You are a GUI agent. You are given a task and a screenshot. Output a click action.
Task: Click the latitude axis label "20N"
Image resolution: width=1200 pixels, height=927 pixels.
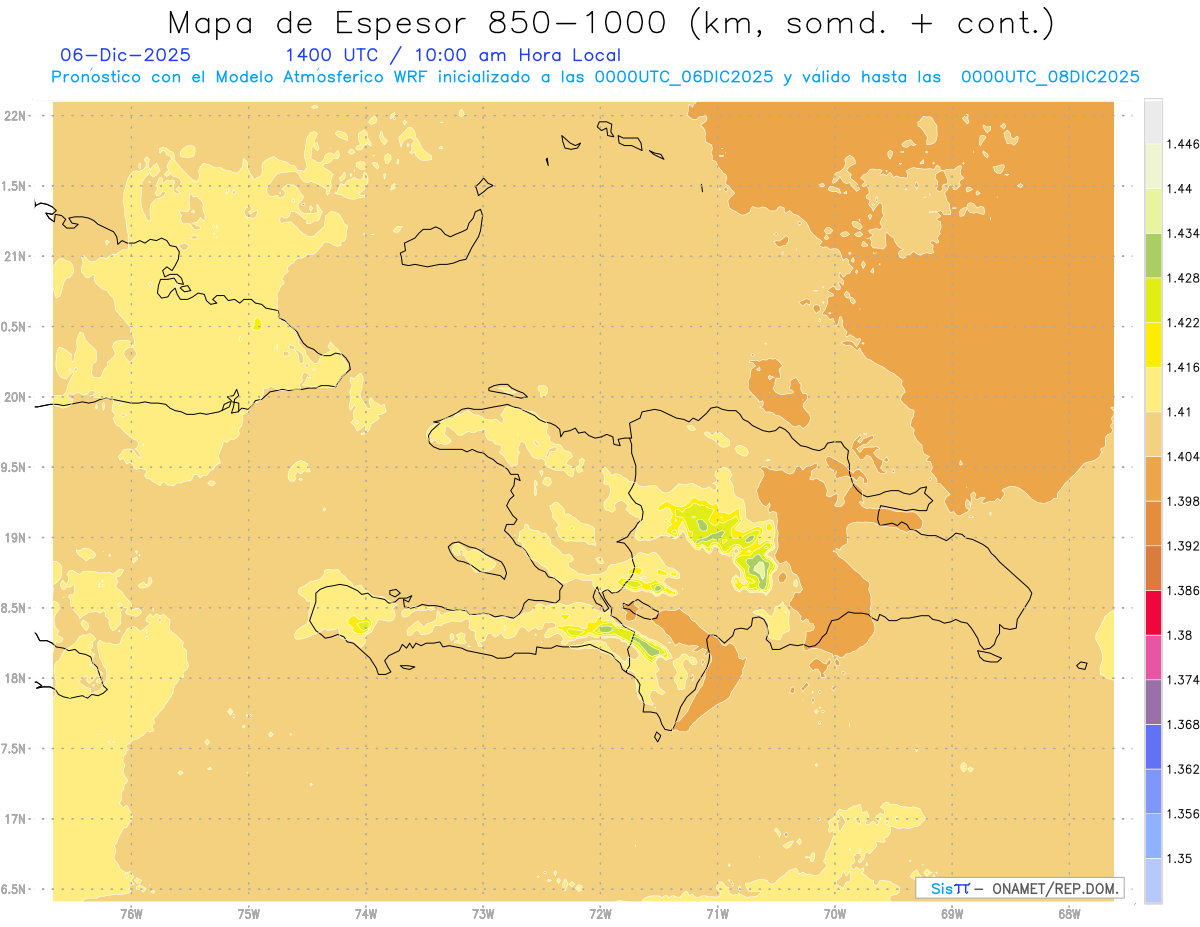tap(15, 397)
